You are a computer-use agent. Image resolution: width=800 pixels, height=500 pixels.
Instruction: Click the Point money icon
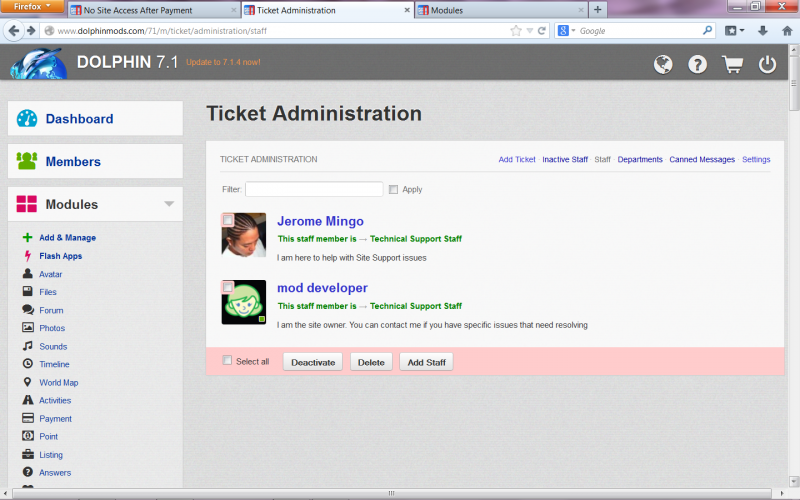[28, 436]
